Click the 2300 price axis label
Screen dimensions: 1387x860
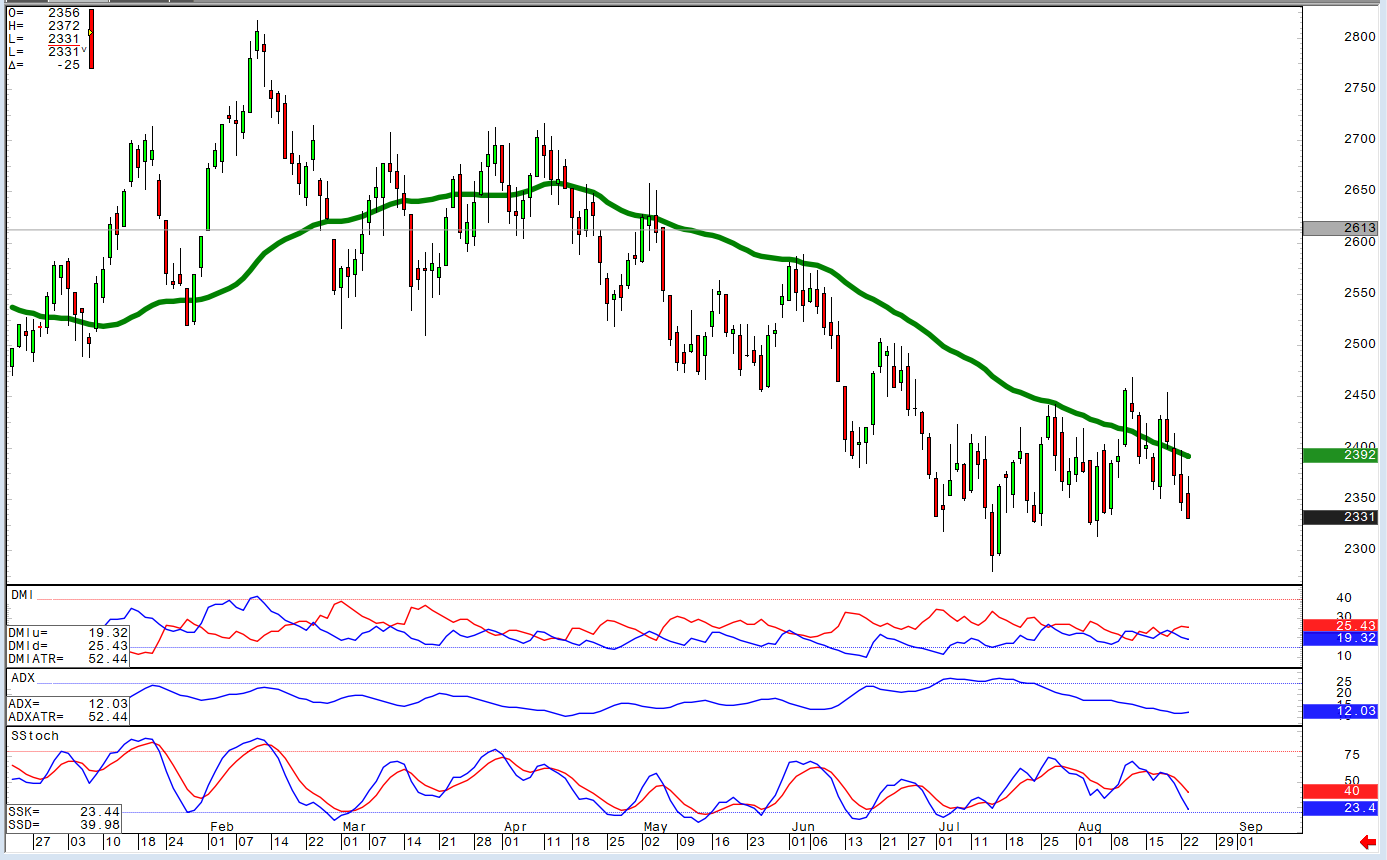[1360, 549]
